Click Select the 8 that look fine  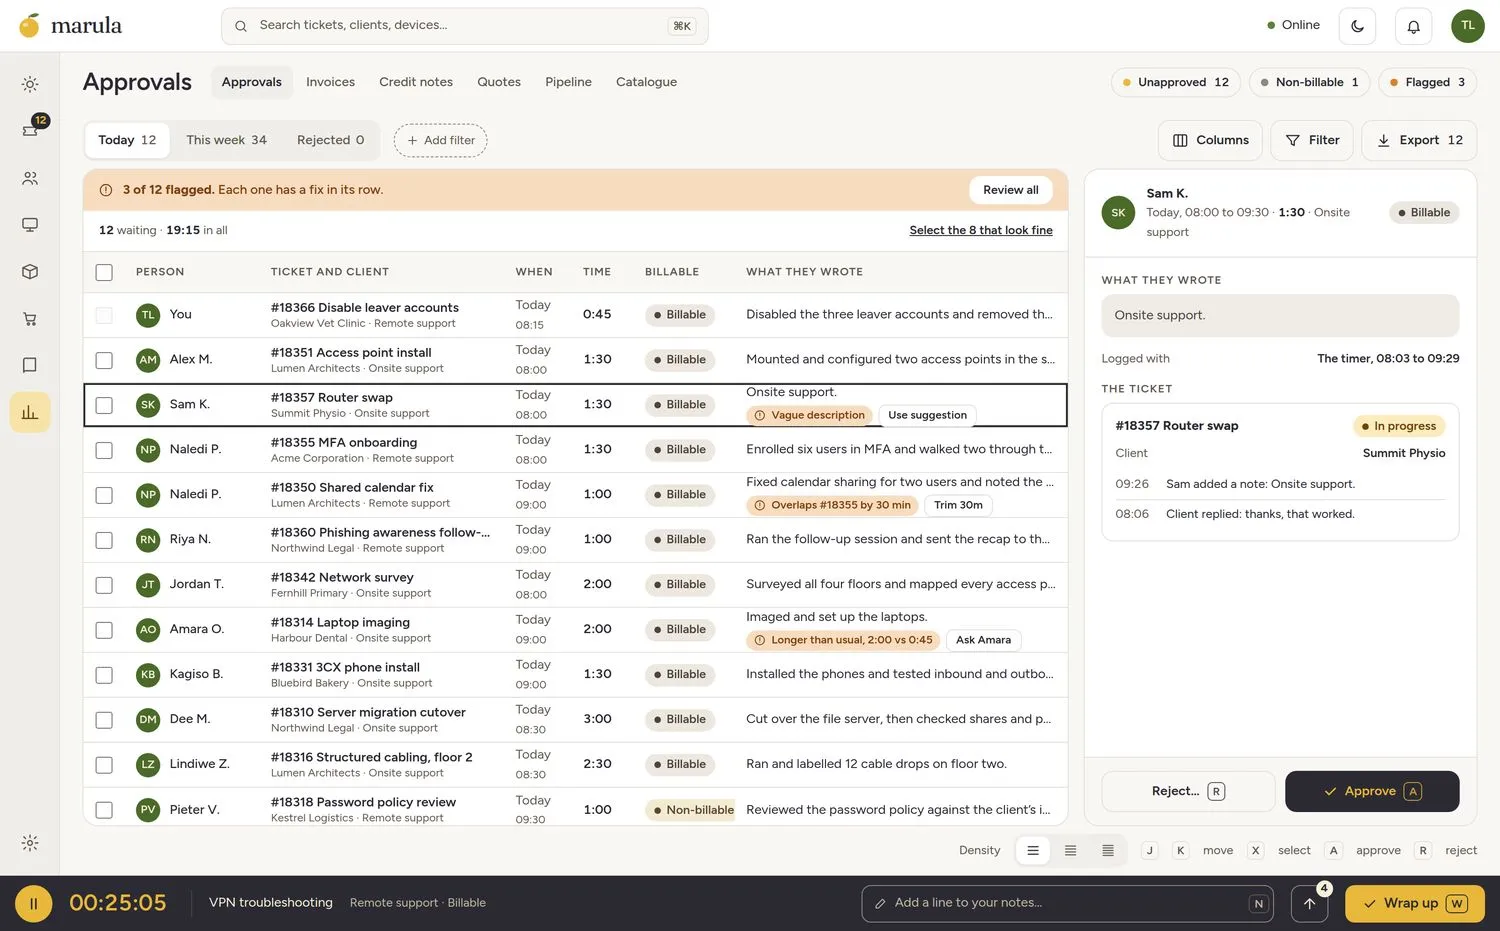(981, 230)
